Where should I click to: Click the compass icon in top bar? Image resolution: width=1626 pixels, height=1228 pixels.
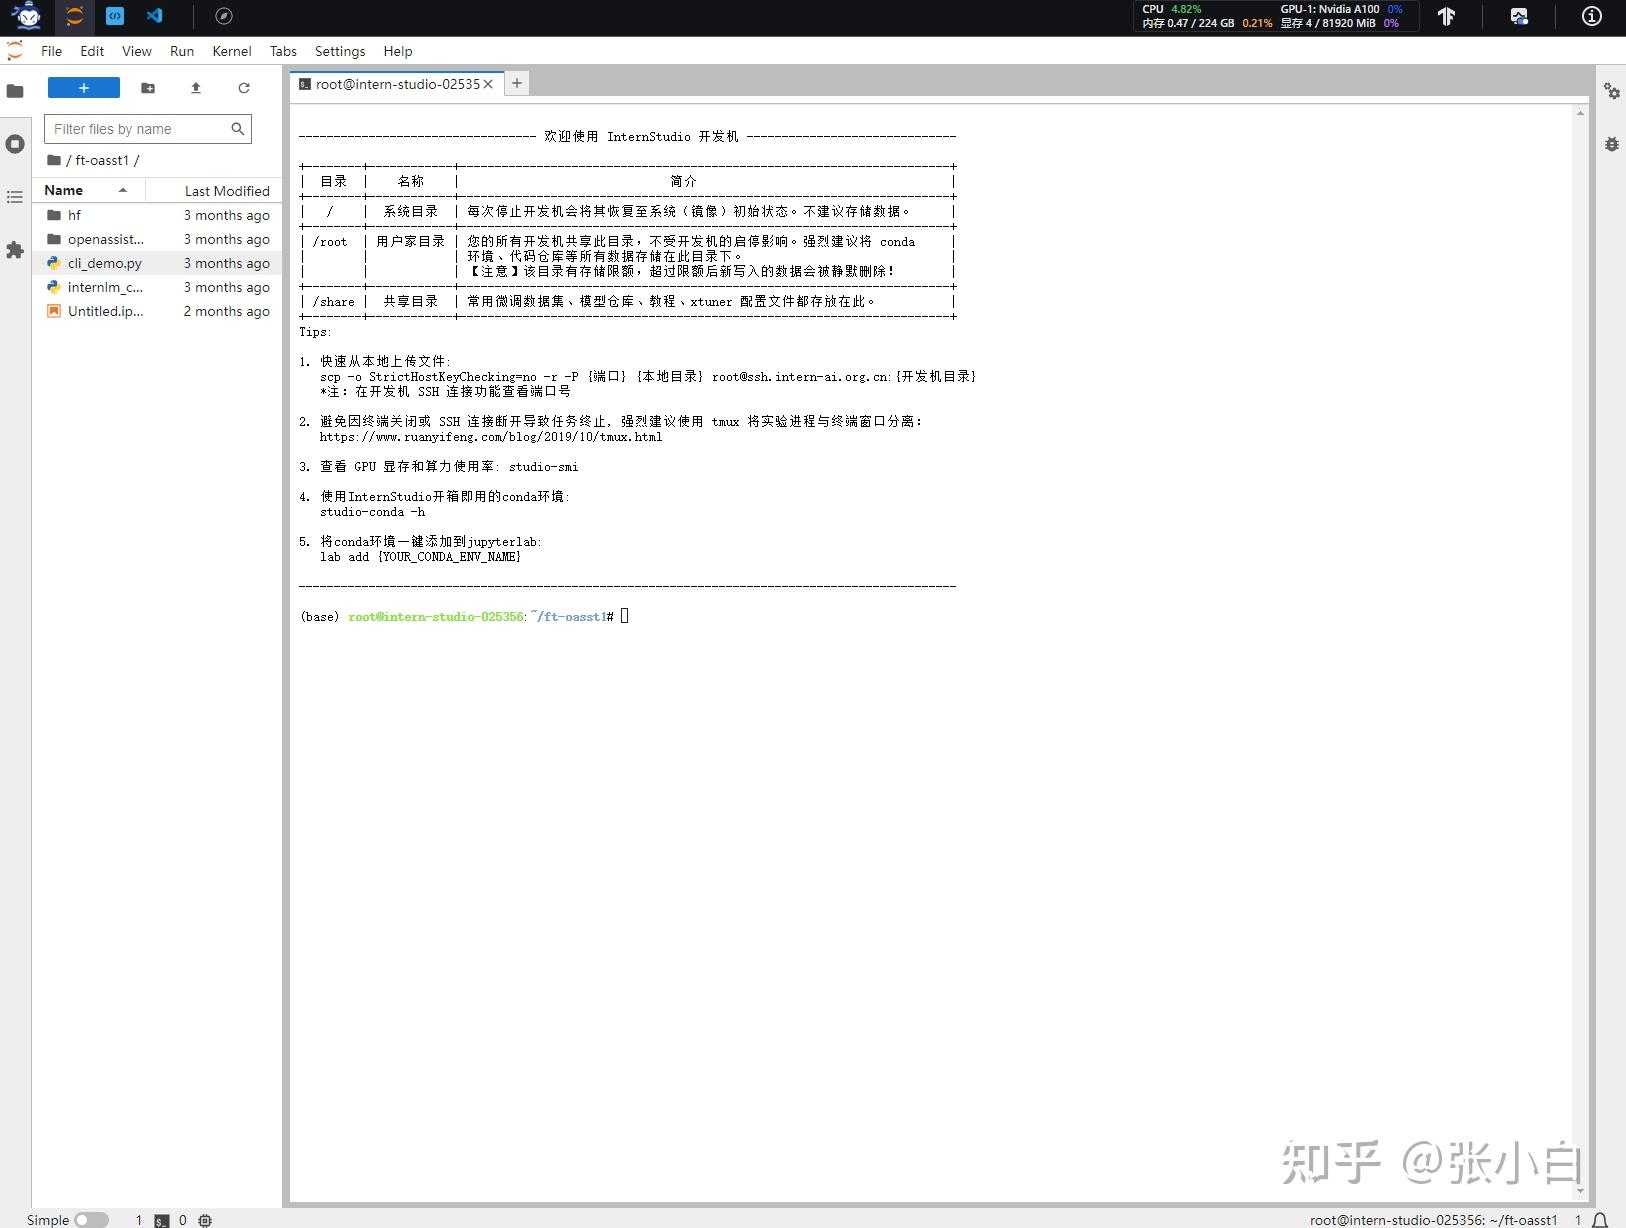[x=224, y=16]
